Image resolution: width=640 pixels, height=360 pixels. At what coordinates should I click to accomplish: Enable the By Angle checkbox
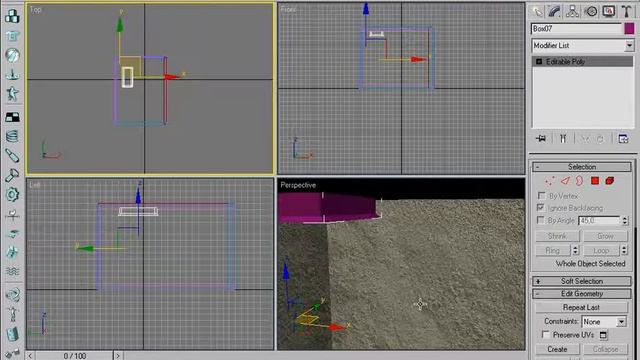click(540, 220)
